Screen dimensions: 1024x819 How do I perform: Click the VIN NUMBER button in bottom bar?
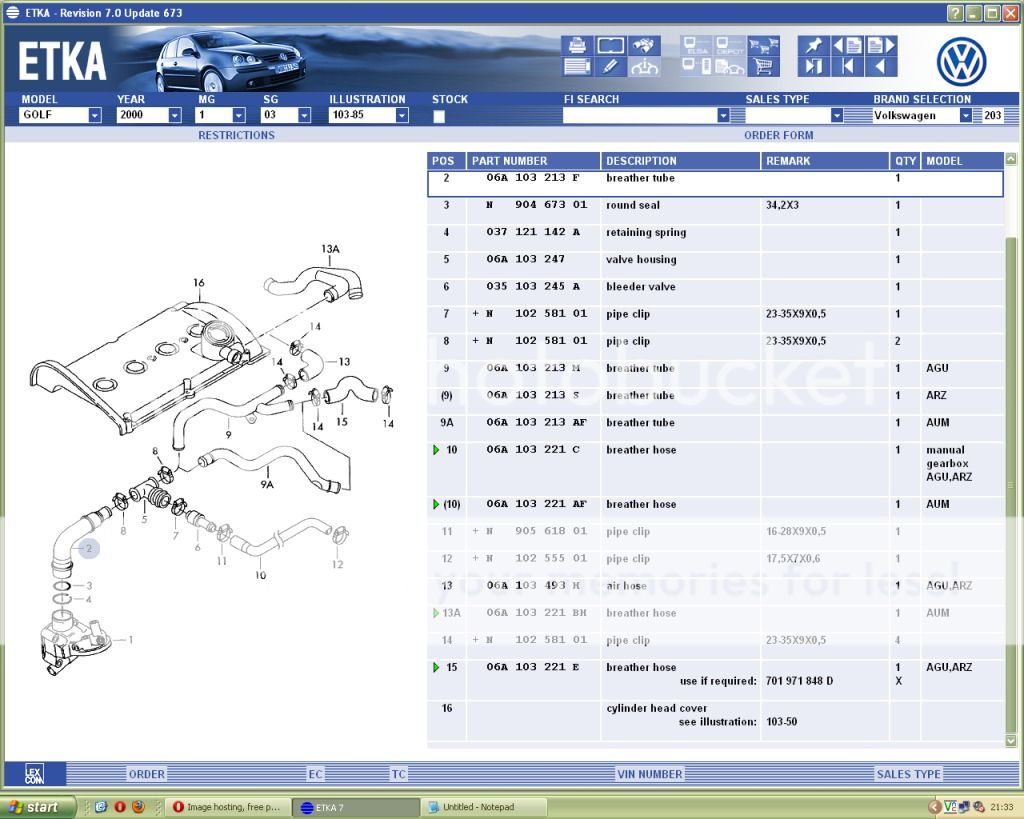click(649, 774)
